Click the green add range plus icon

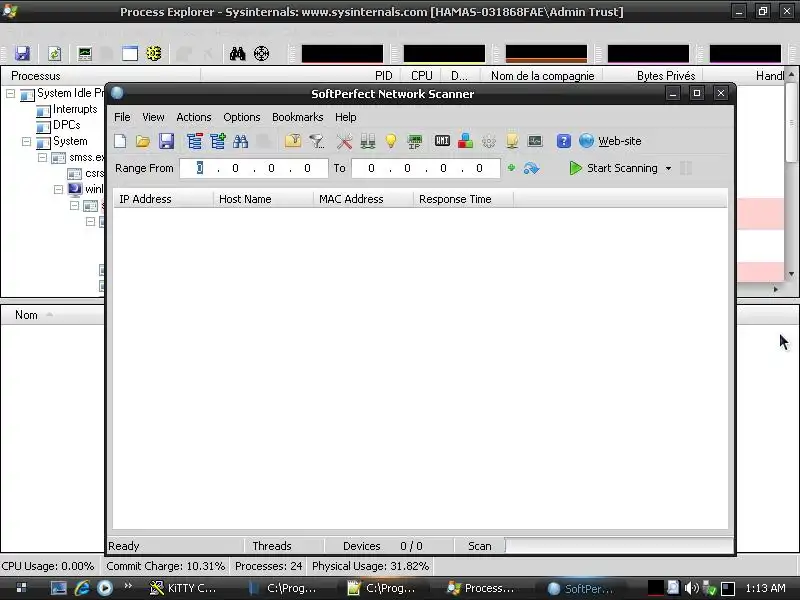pyautogui.click(x=511, y=167)
